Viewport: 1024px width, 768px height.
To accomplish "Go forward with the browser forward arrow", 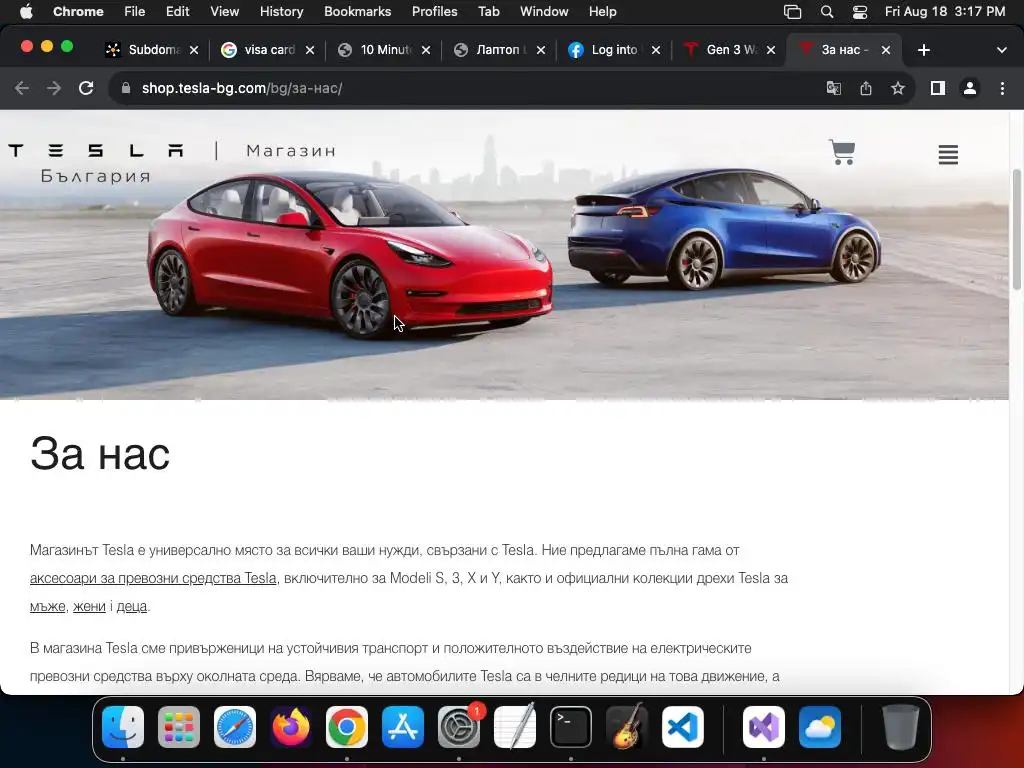I will coord(54,88).
